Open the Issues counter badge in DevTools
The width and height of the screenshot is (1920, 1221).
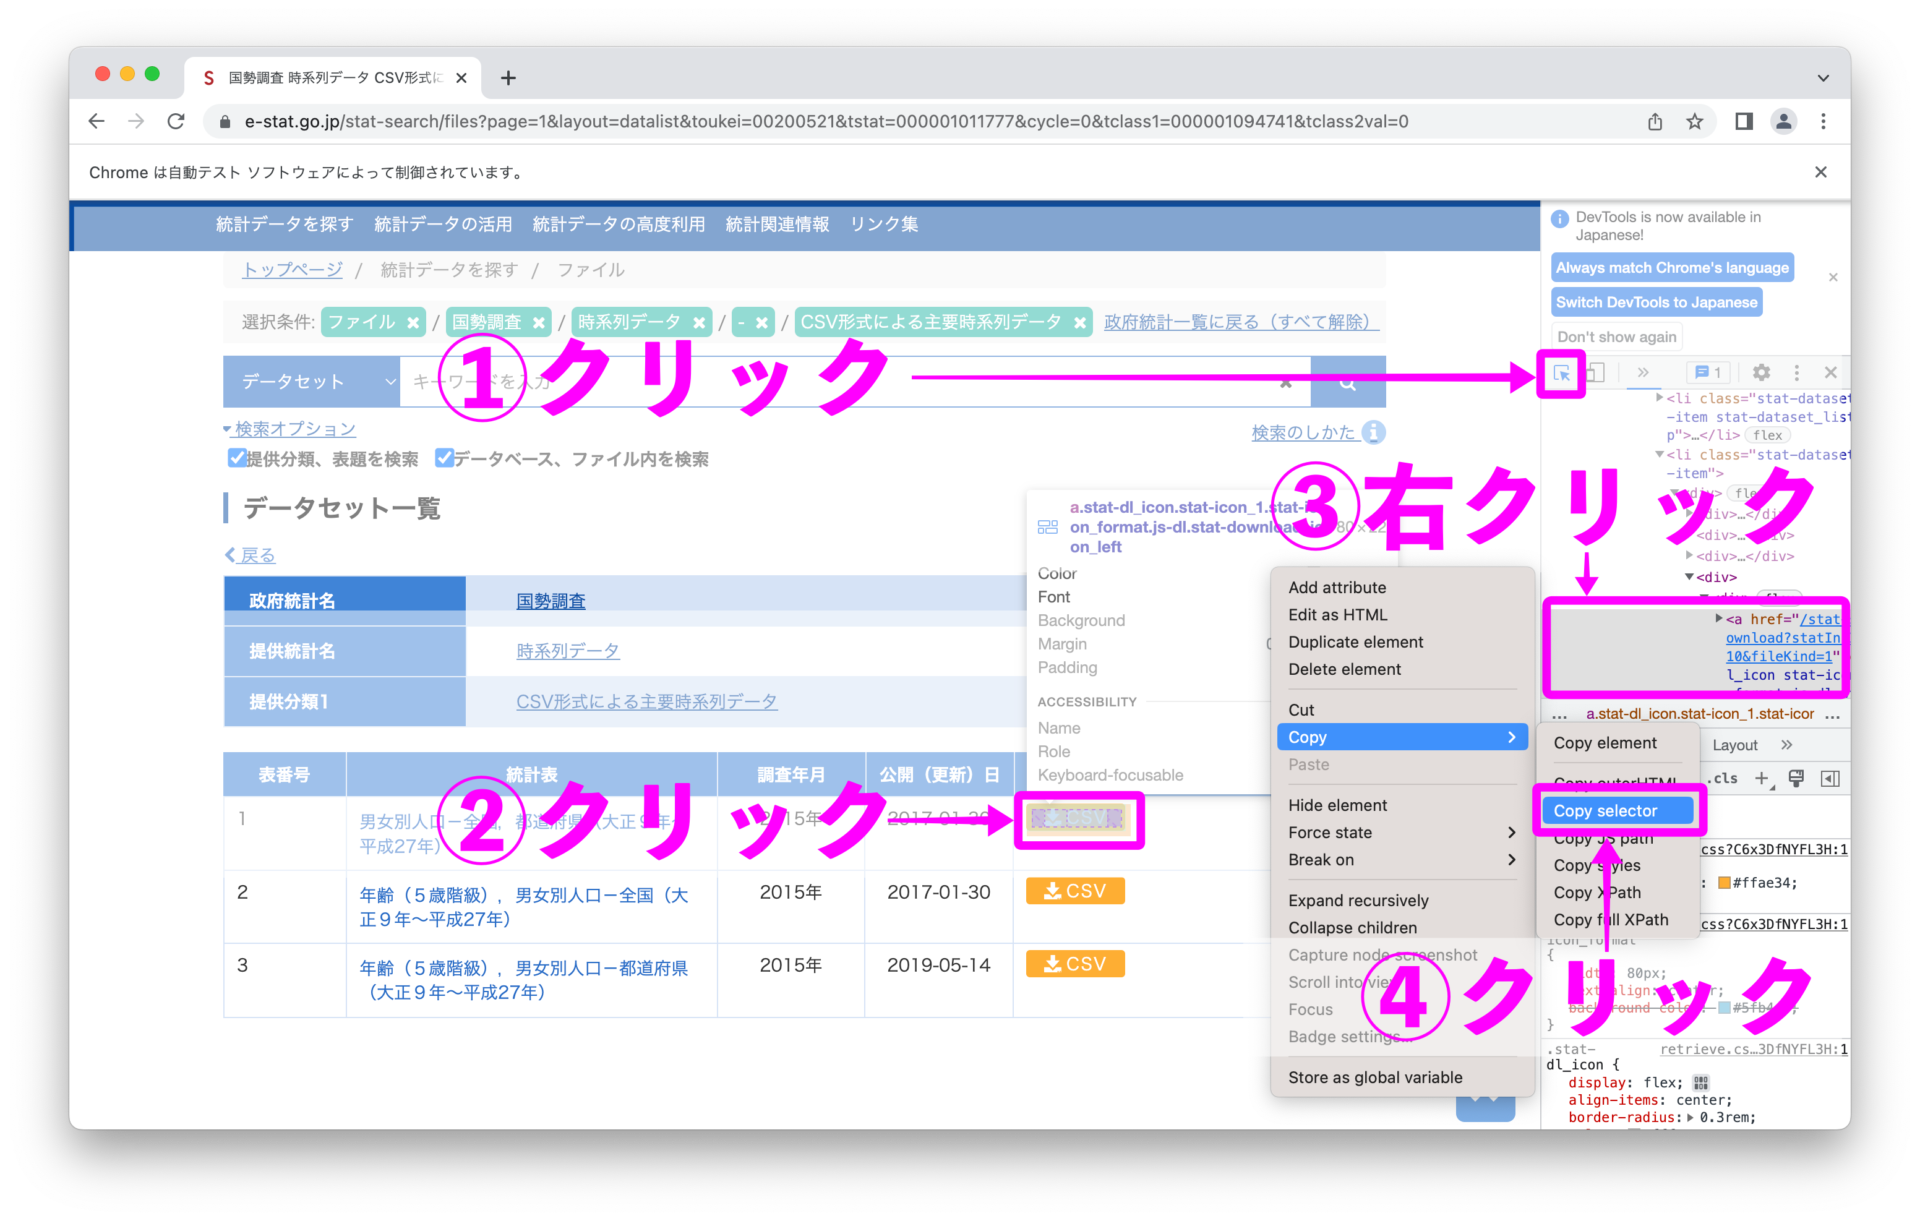[x=1706, y=372]
